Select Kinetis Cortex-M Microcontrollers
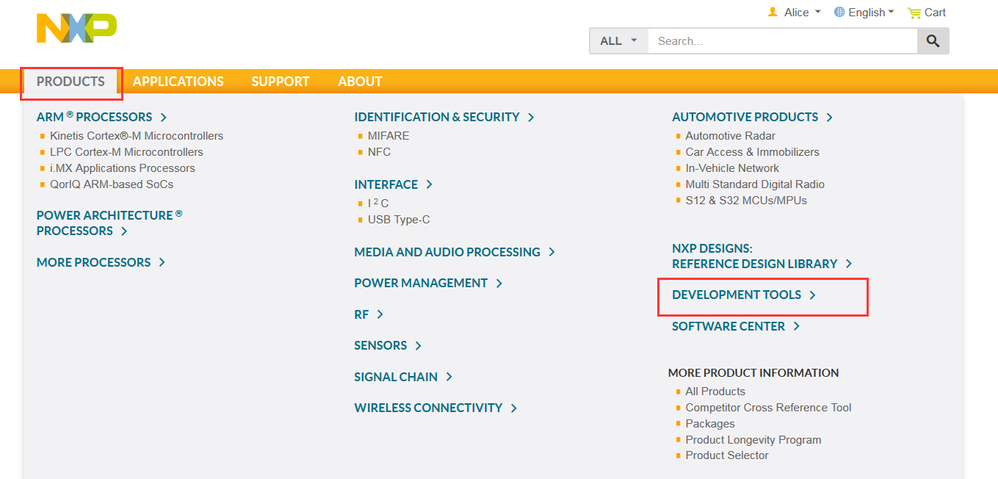This screenshot has height=479, width=998. (x=136, y=136)
